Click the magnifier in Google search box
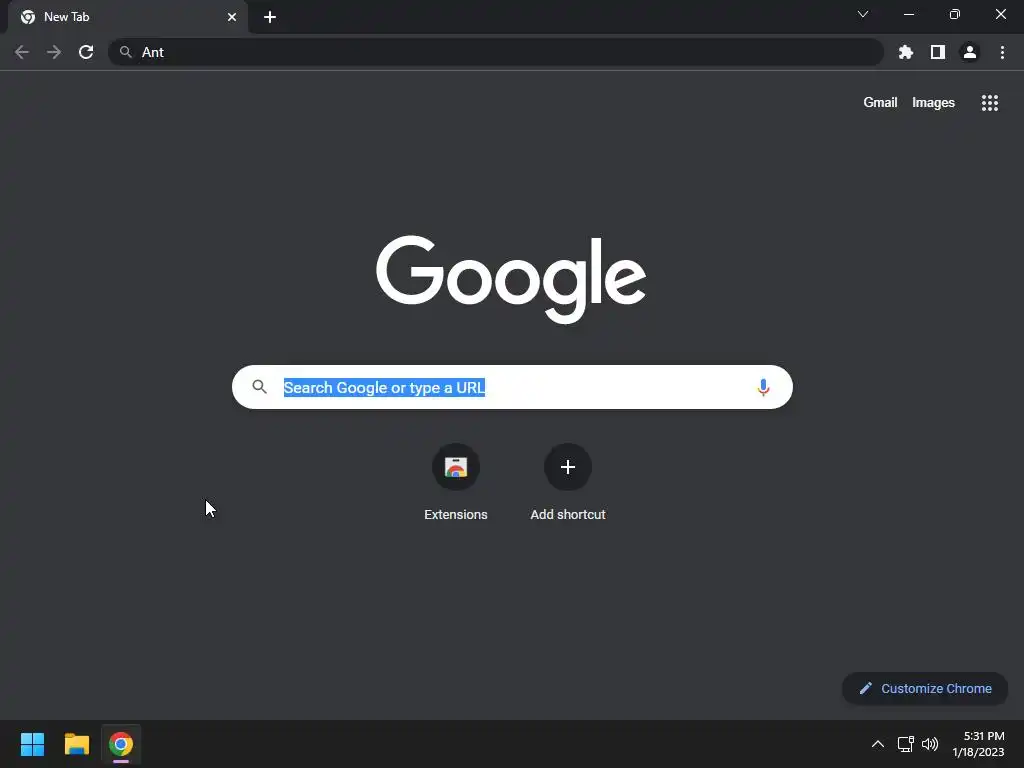This screenshot has height=768, width=1024. (259, 387)
